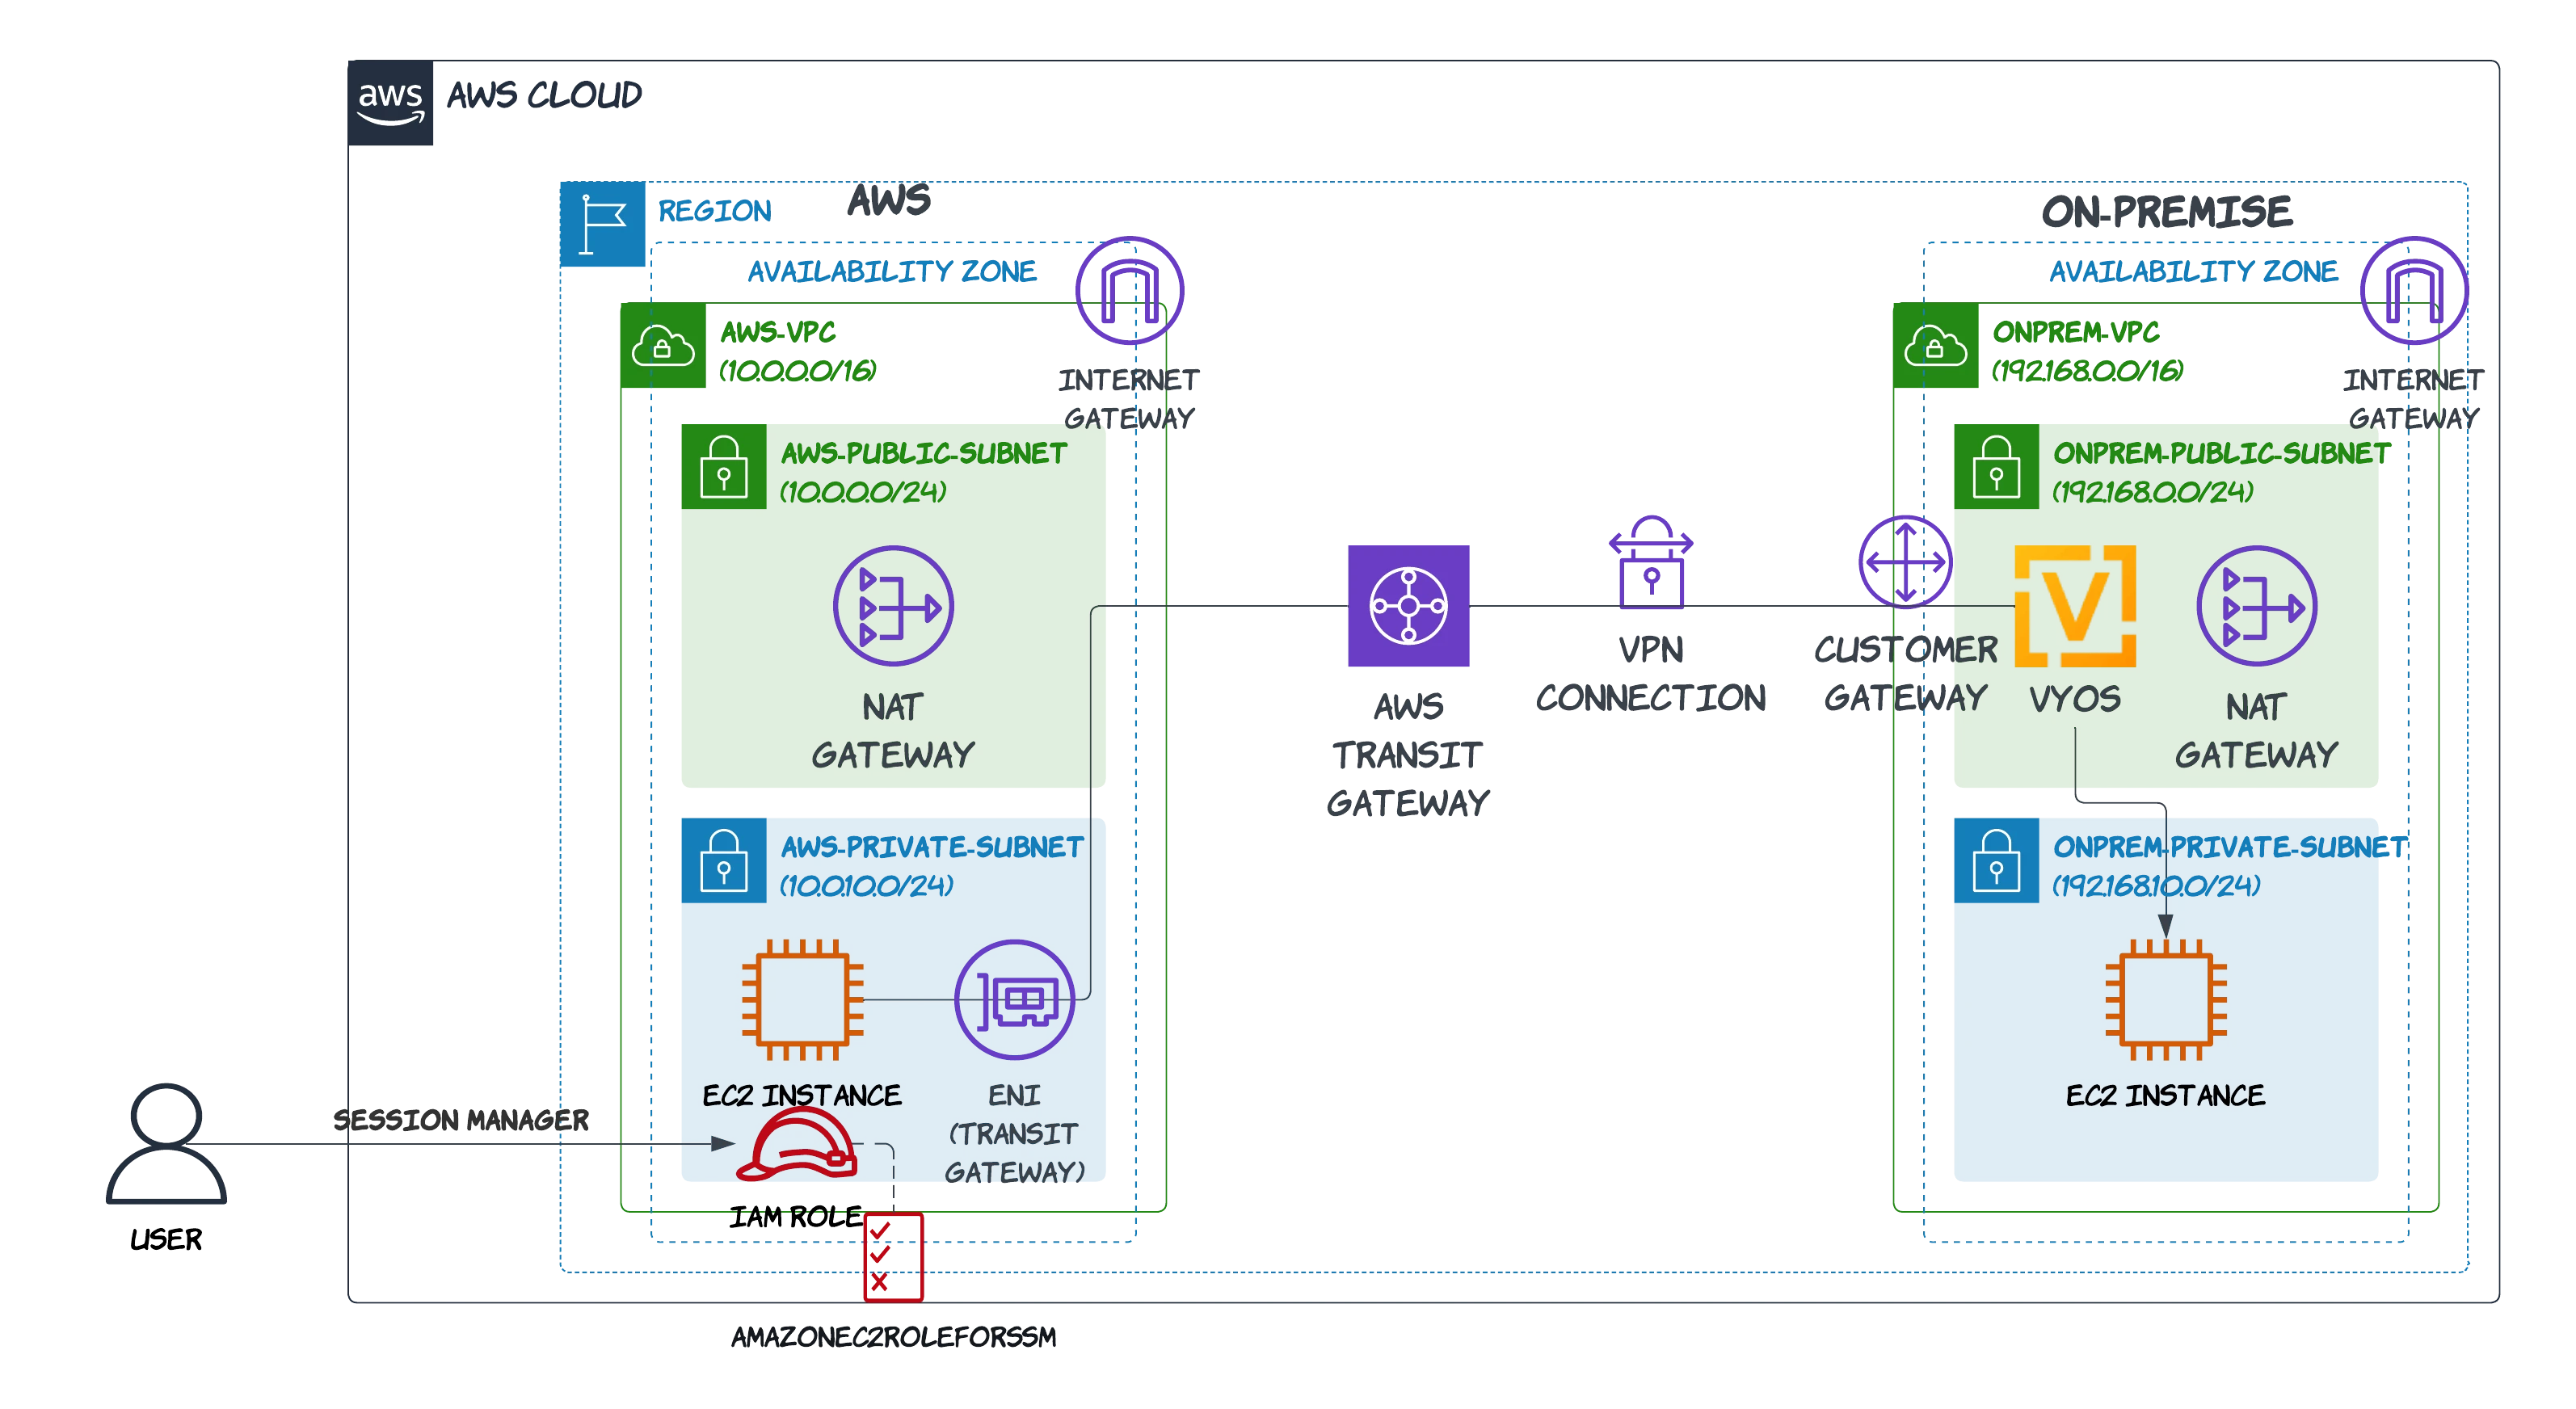Image resolution: width=2576 pixels, height=1409 pixels.
Task: Click the AWS Cloud logo icon
Action: pos(390,103)
